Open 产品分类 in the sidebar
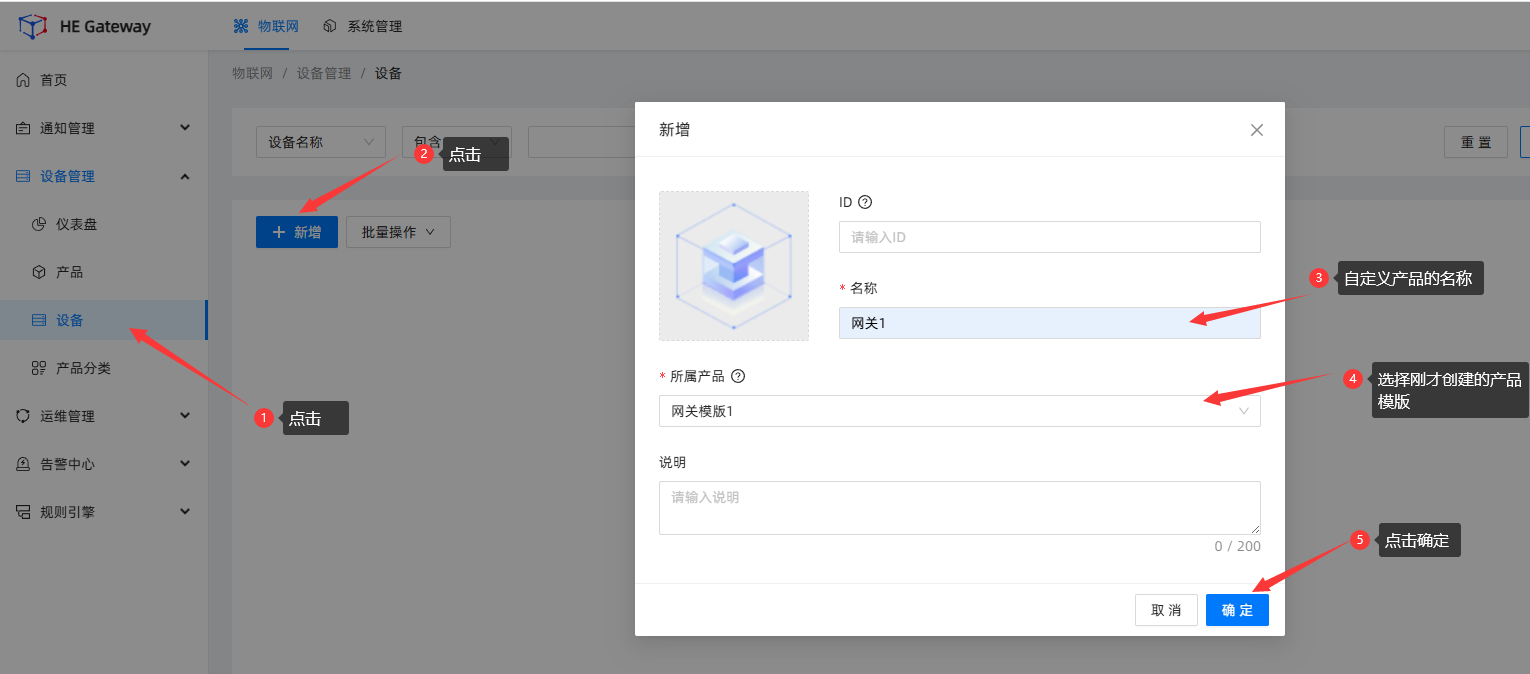The height and width of the screenshot is (674, 1530). 83,368
